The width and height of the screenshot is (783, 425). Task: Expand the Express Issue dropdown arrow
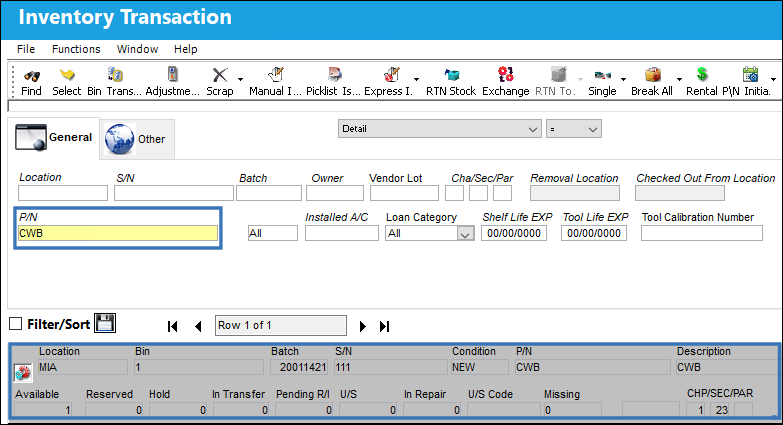coord(416,79)
